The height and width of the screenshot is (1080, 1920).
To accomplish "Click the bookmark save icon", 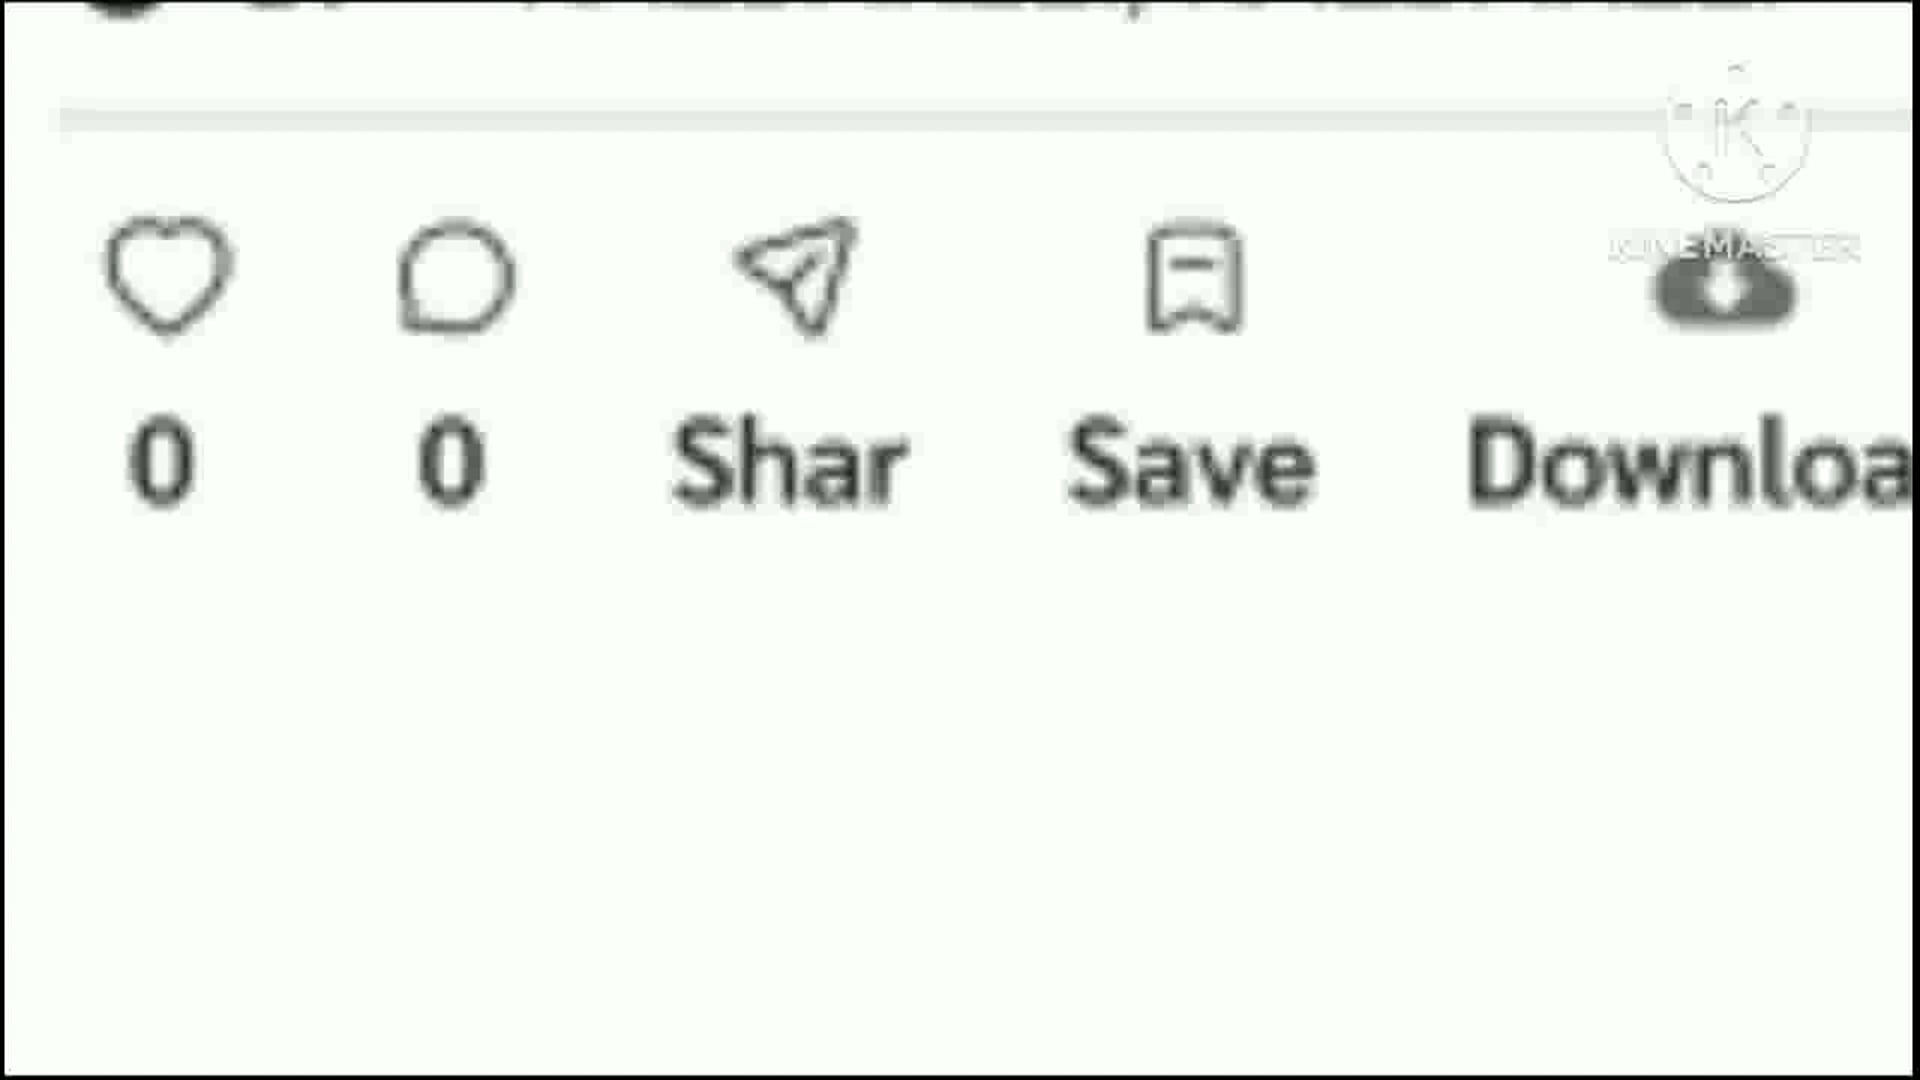I will point(1194,277).
